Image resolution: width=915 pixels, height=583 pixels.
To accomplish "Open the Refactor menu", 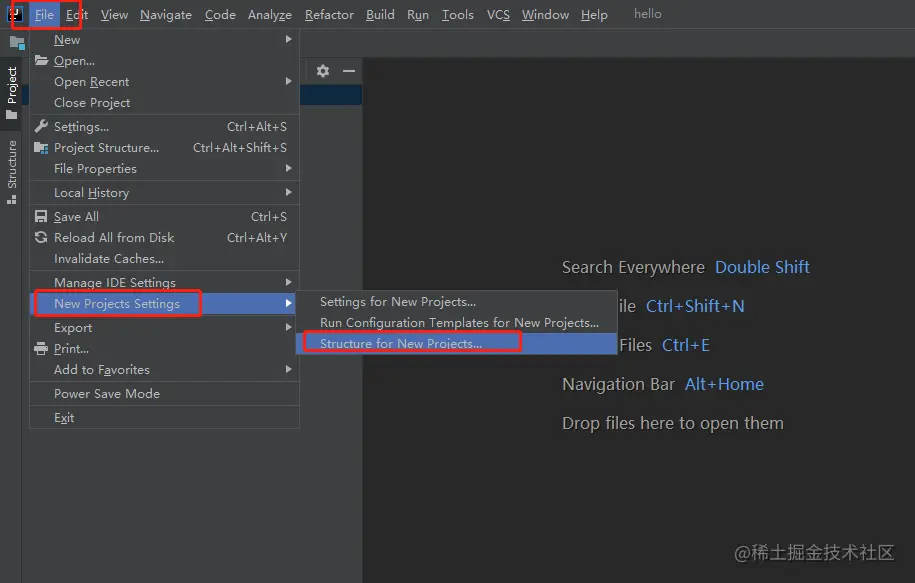I will [329, 15].
